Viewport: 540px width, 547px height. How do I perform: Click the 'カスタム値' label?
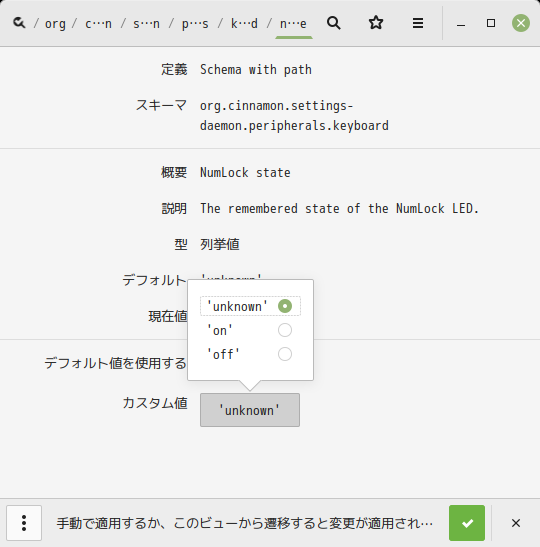155,403
